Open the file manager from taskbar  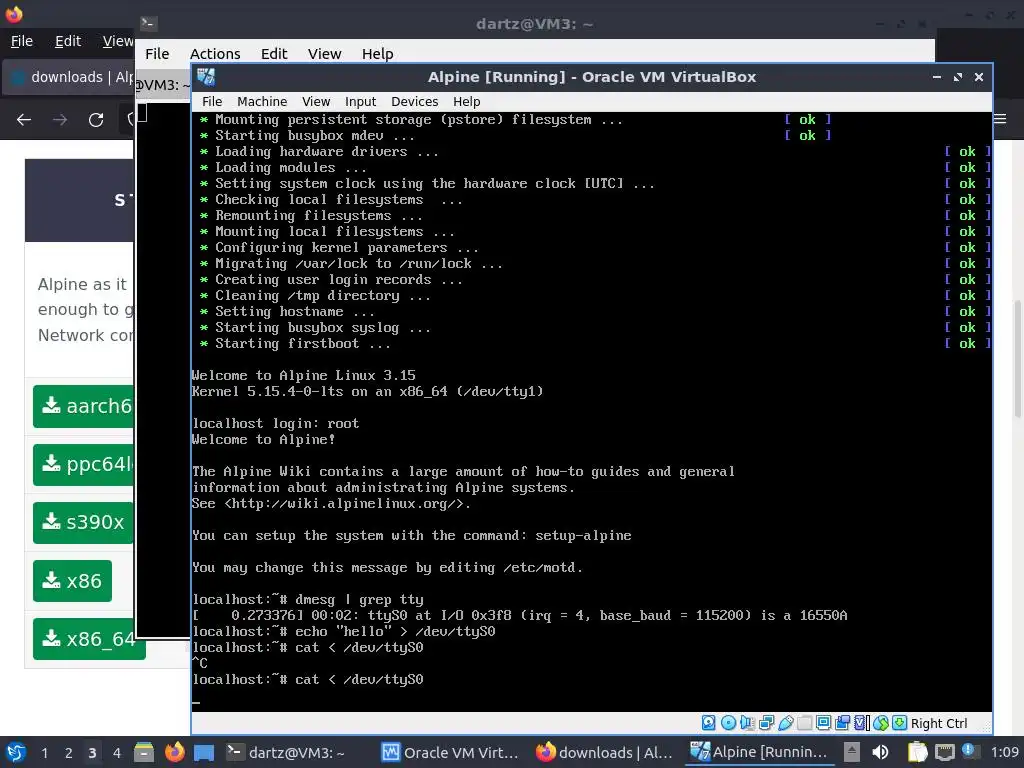tap(144, 752)
